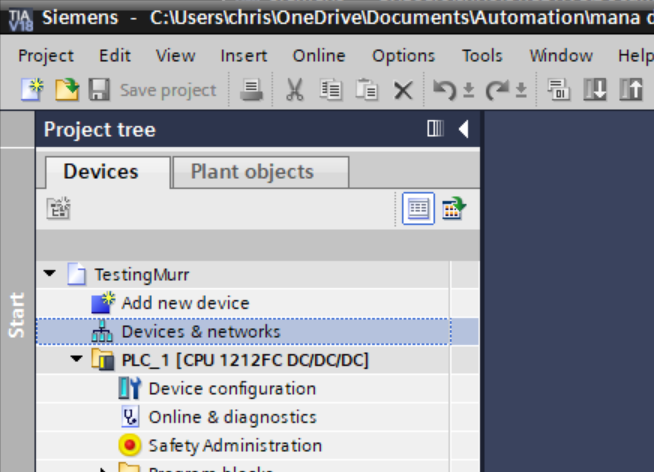Open the Insert menu
This screenshot has height=472, width=654.
pos(244,55)
